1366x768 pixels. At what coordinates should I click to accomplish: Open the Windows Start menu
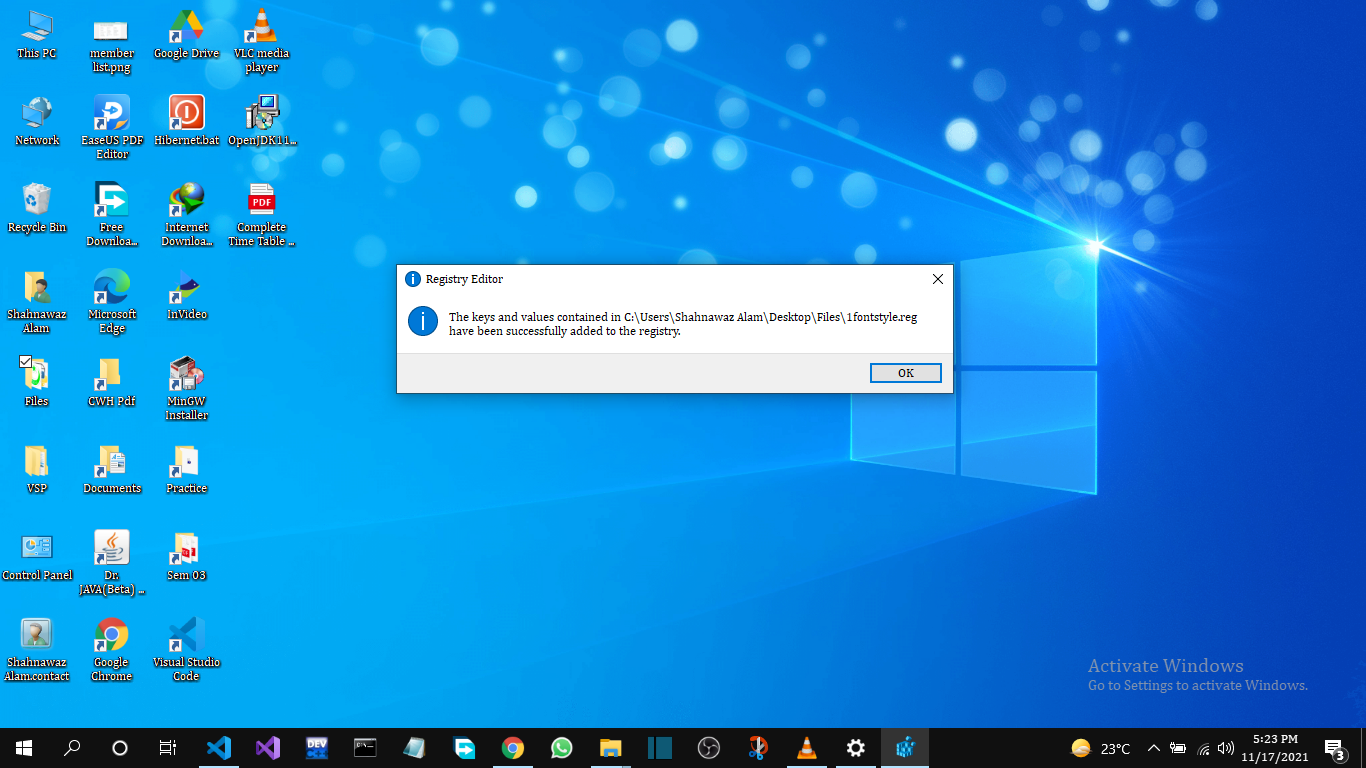[24, 748]
